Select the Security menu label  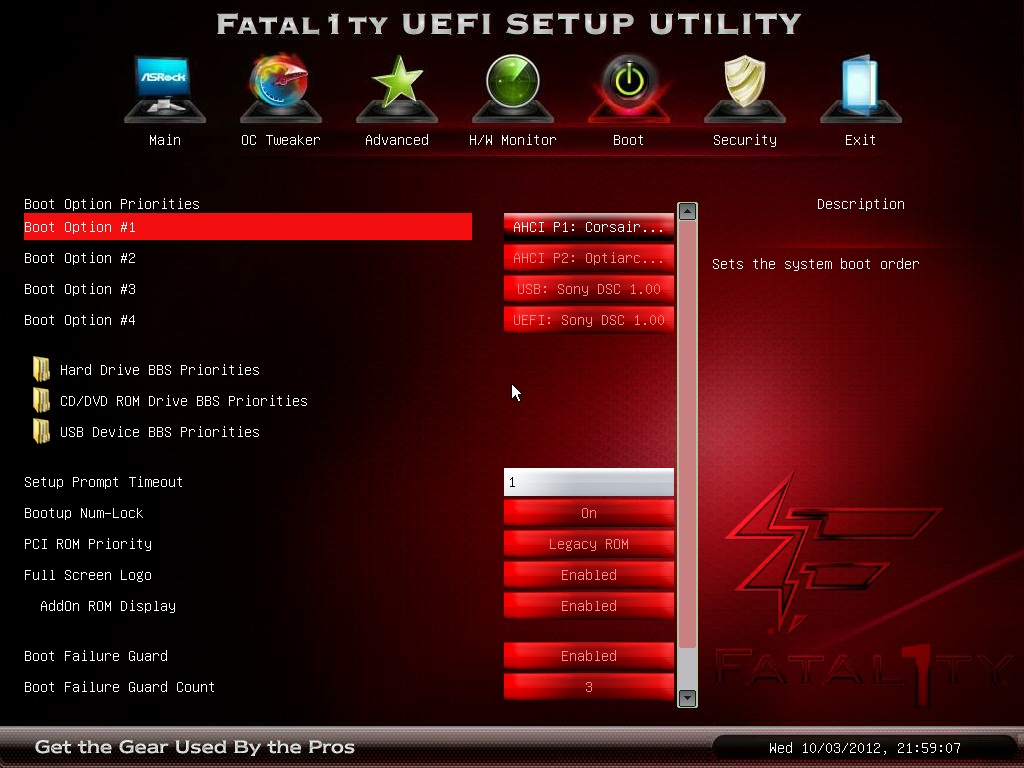[x=744, y=140]
